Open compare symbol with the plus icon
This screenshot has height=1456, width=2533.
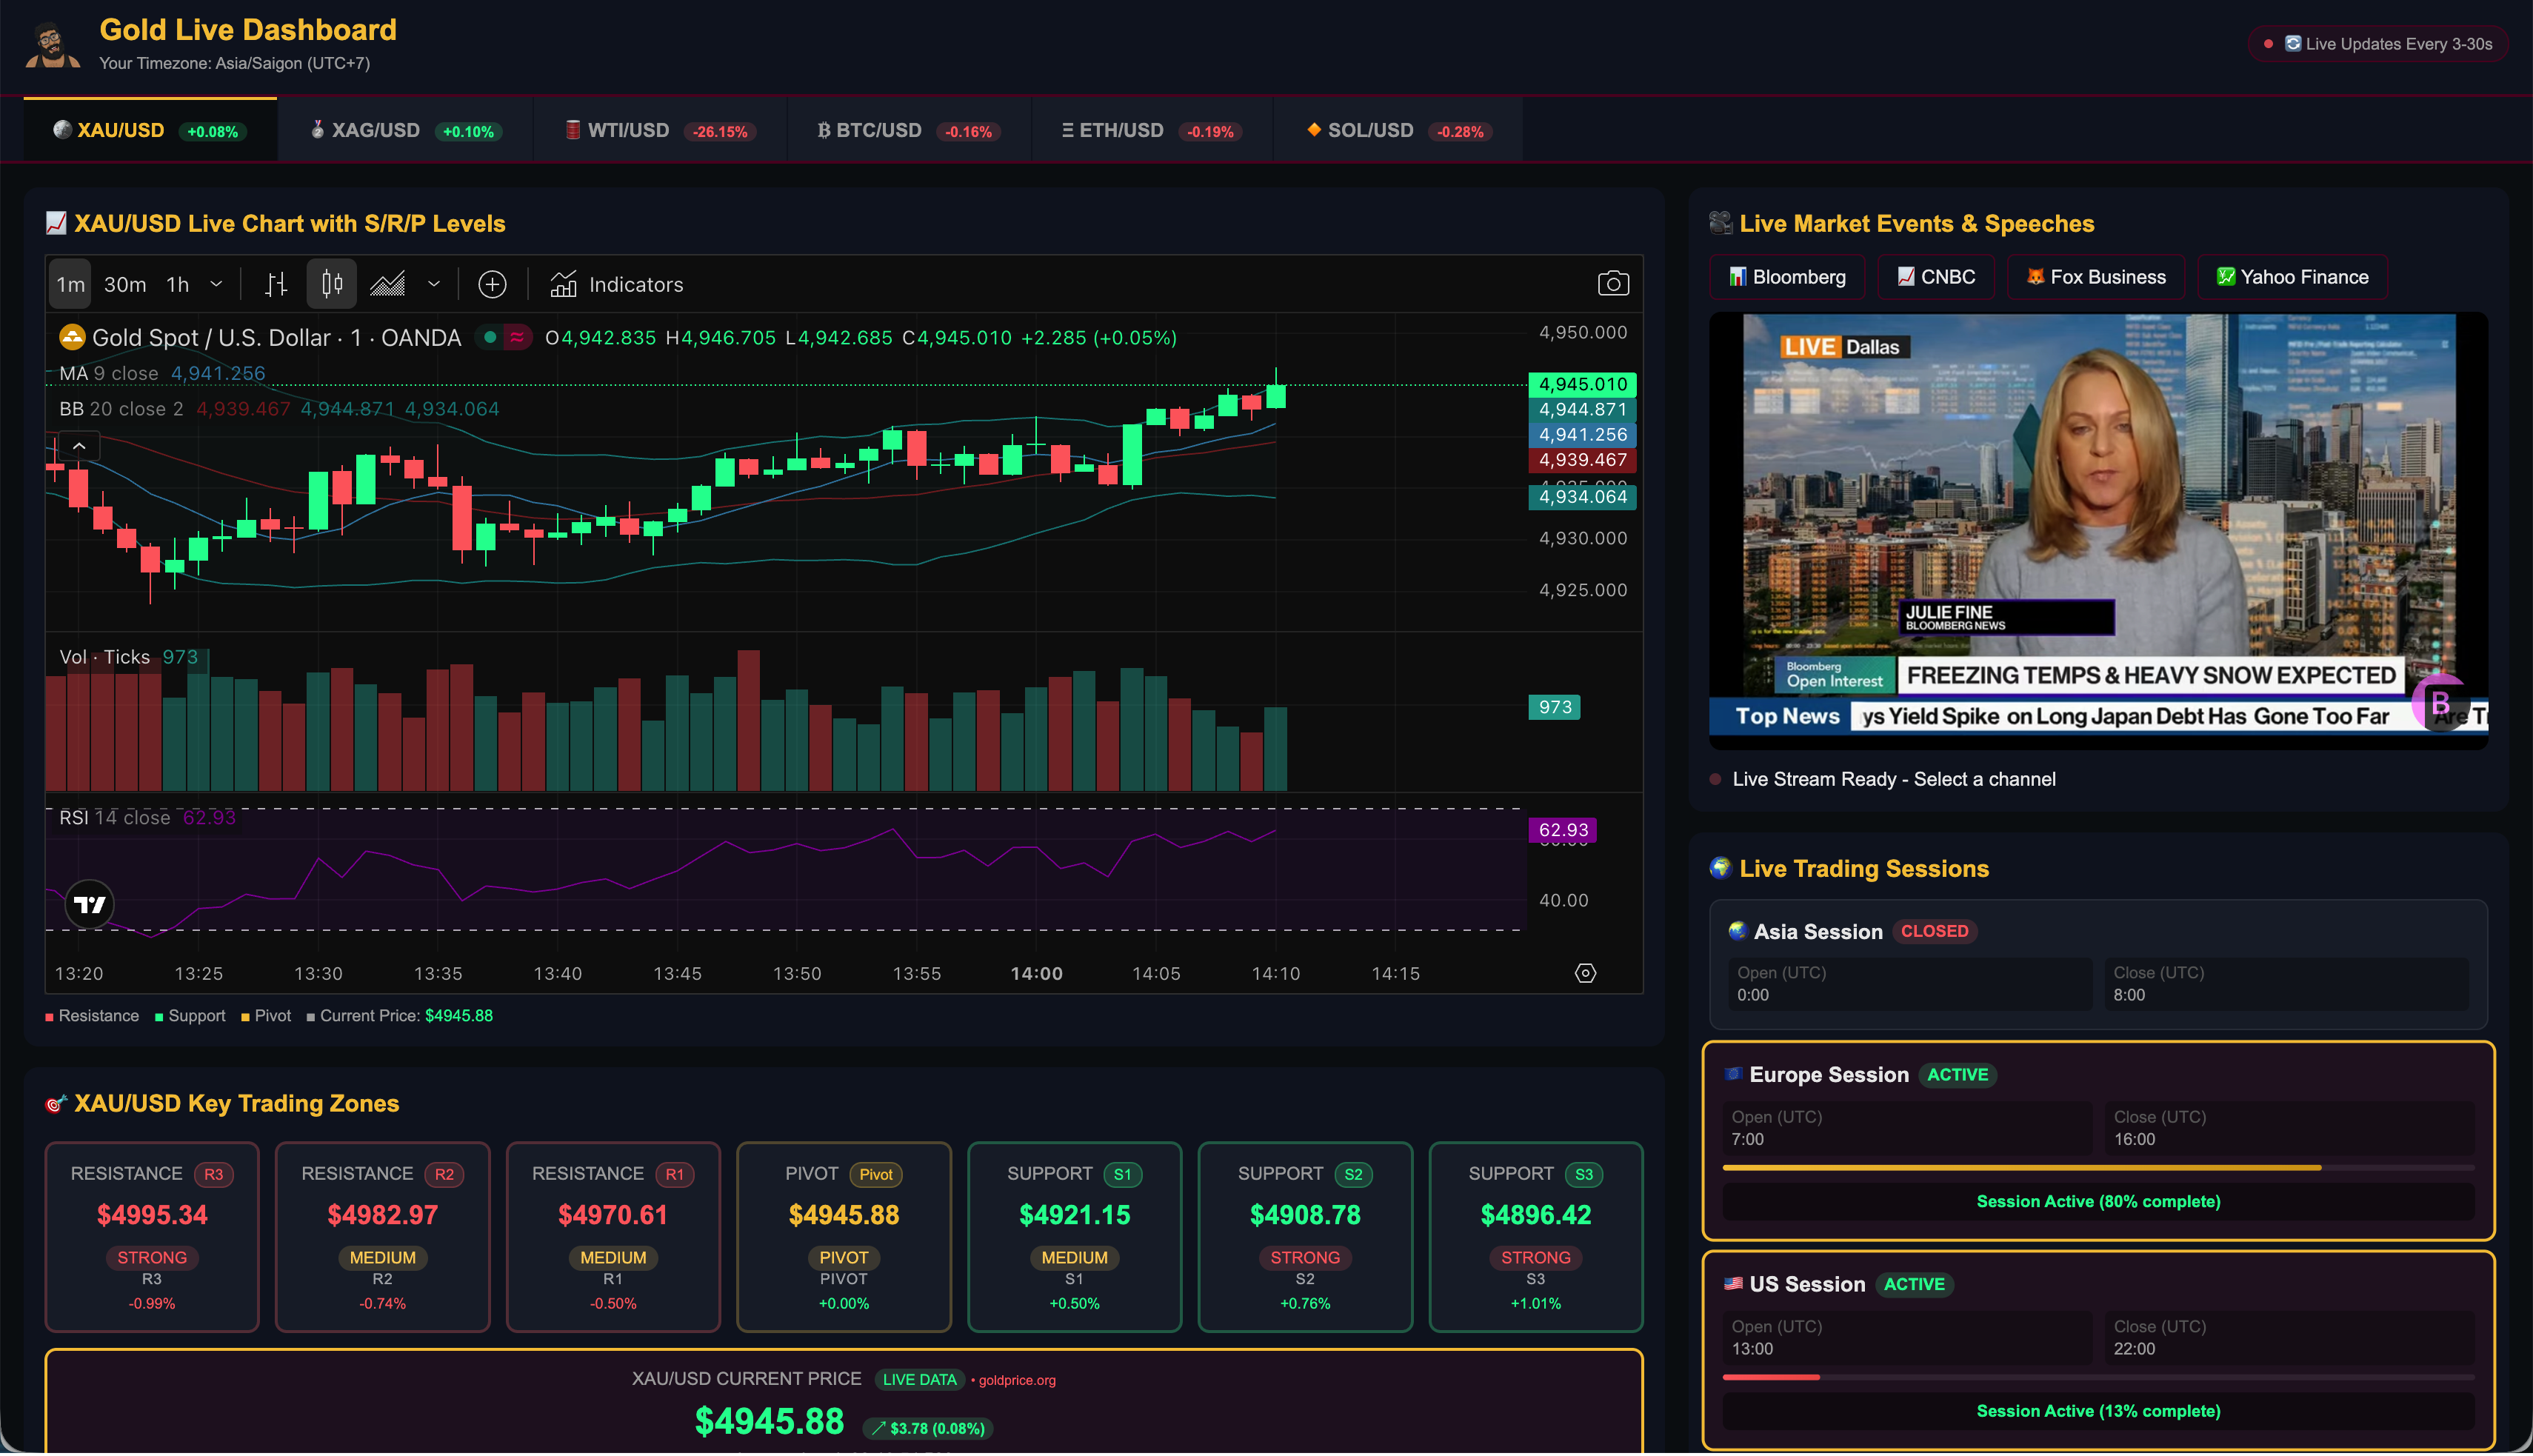(491, 284)
